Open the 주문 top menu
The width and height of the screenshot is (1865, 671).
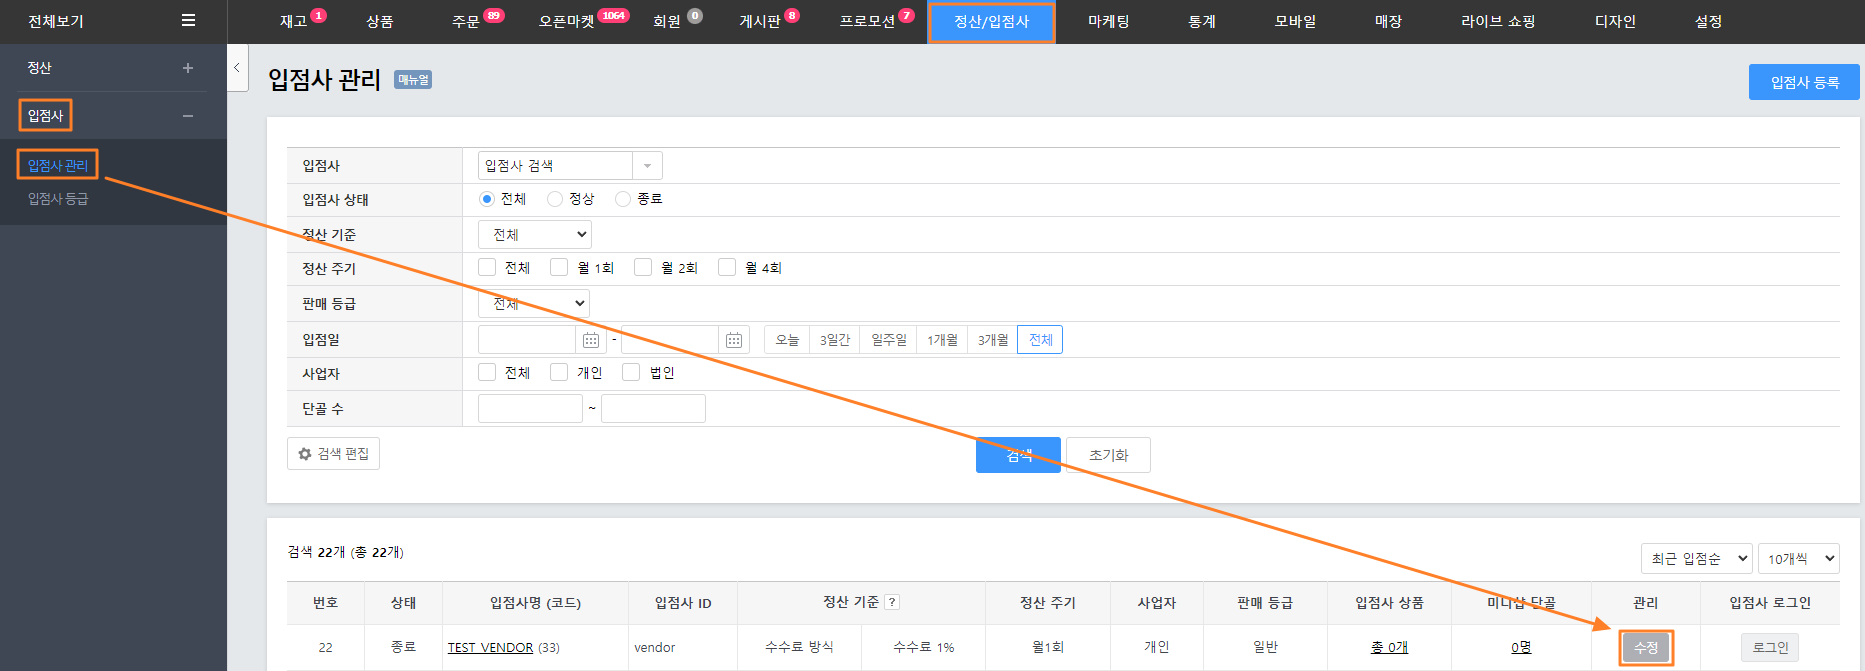[x=466, y=21]
